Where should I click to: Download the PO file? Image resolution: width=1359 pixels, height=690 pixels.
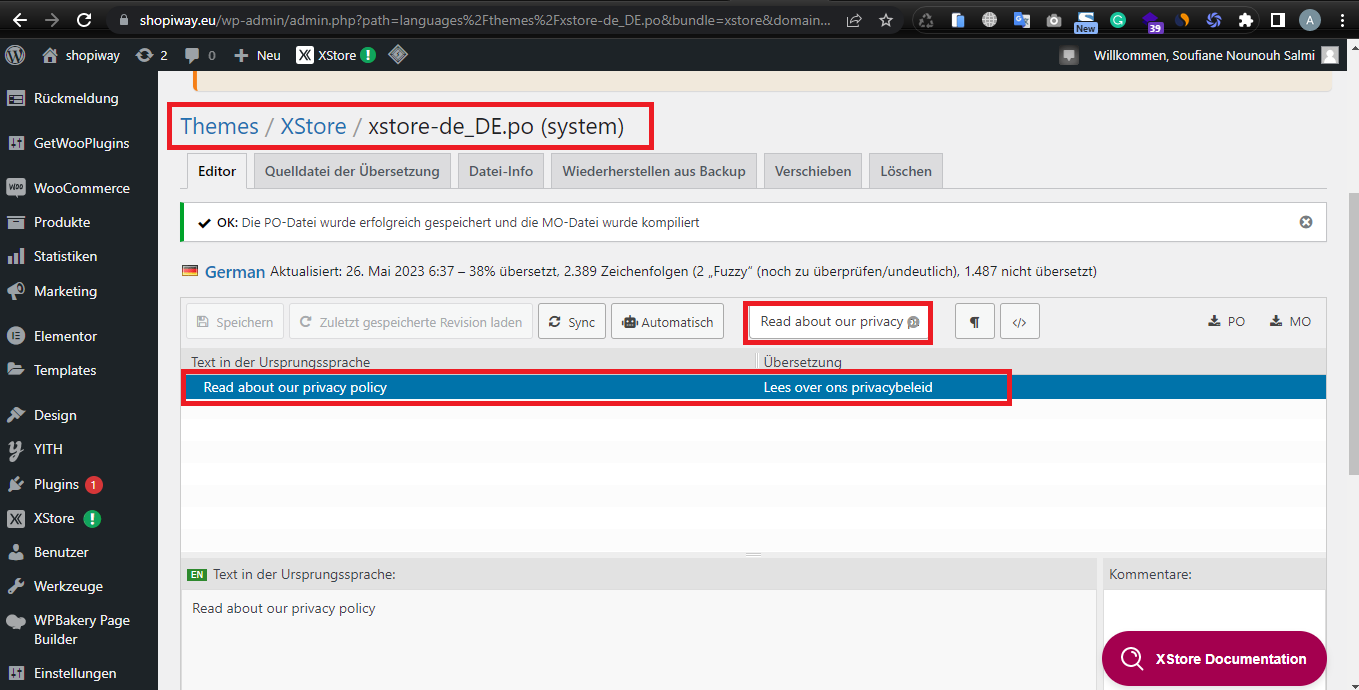pyautogui.click(x=1227, y=322)
